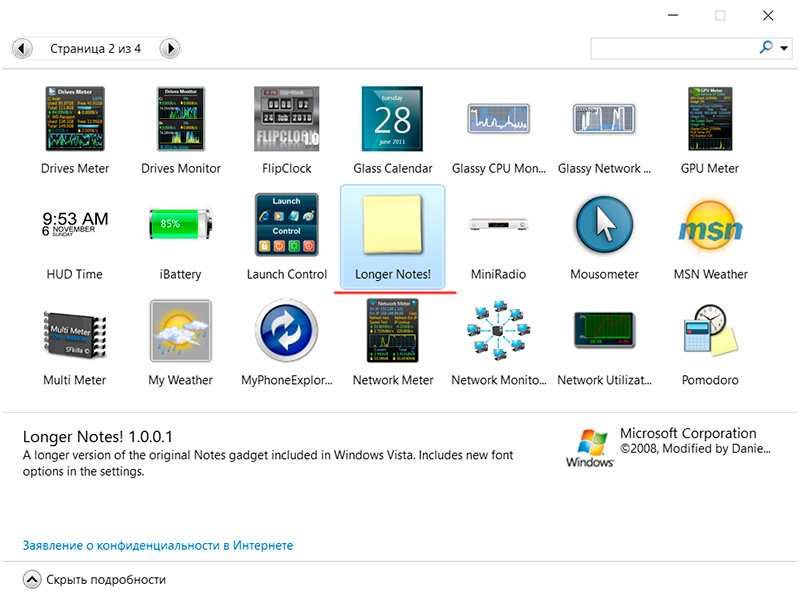Screen dimensions: 800x605
Task: Select the Drives Meter gadget icon
Action: coord(75,119)
